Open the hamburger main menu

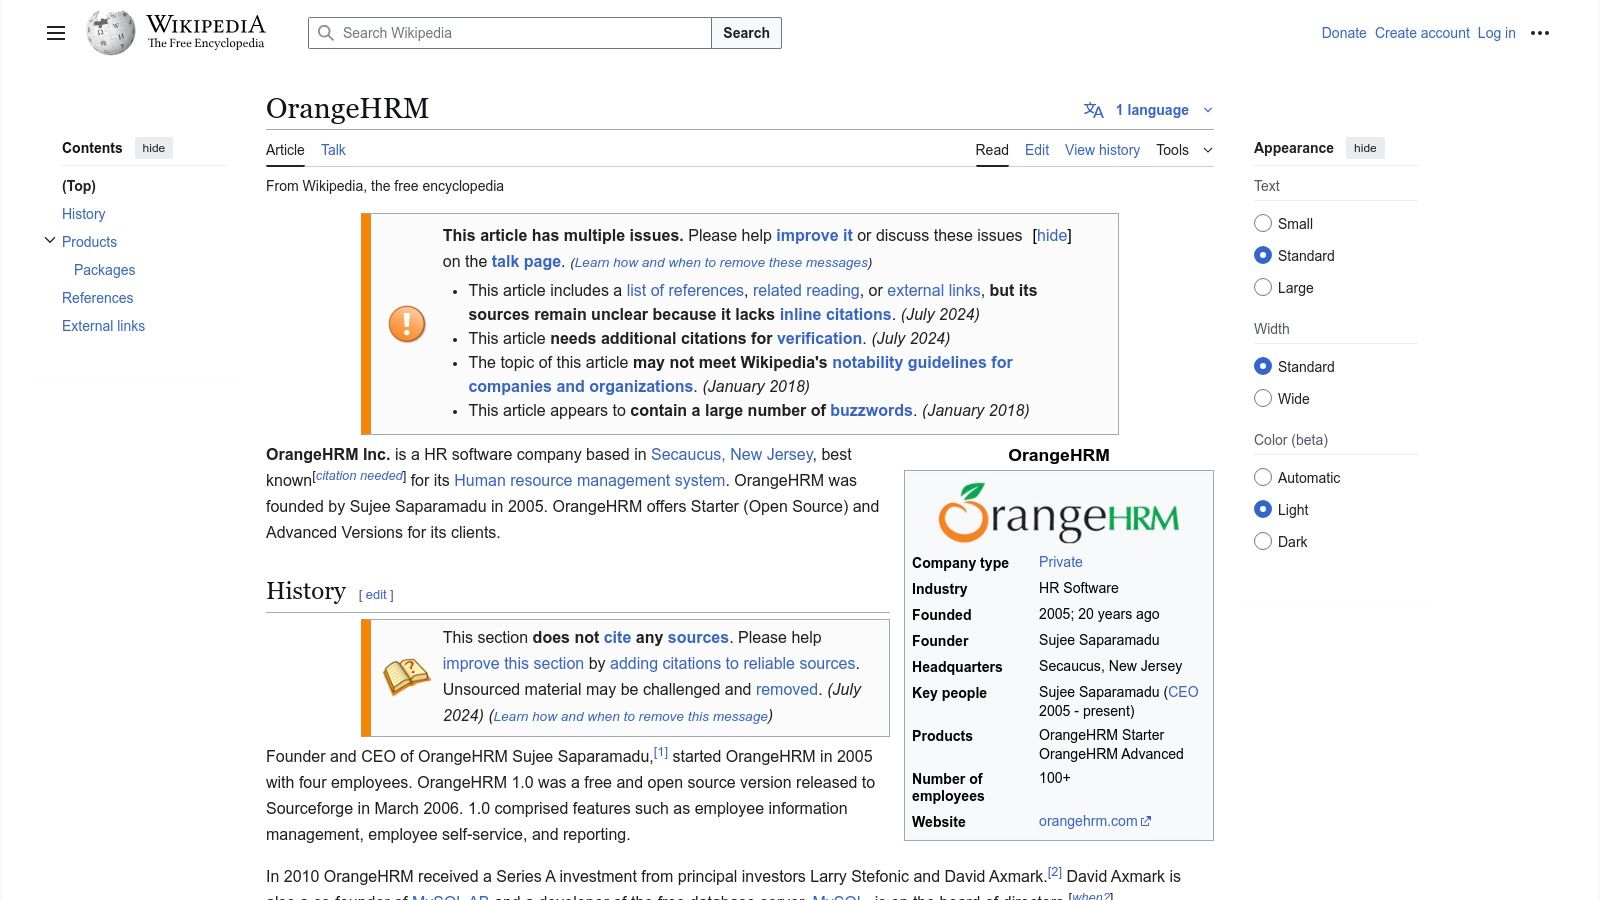56,33
